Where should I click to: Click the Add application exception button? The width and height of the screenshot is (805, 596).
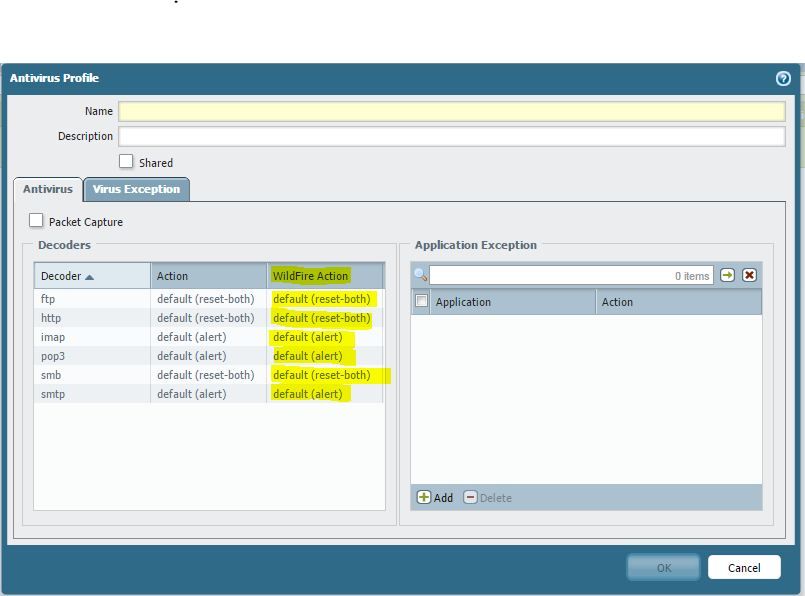click(435, 497)
